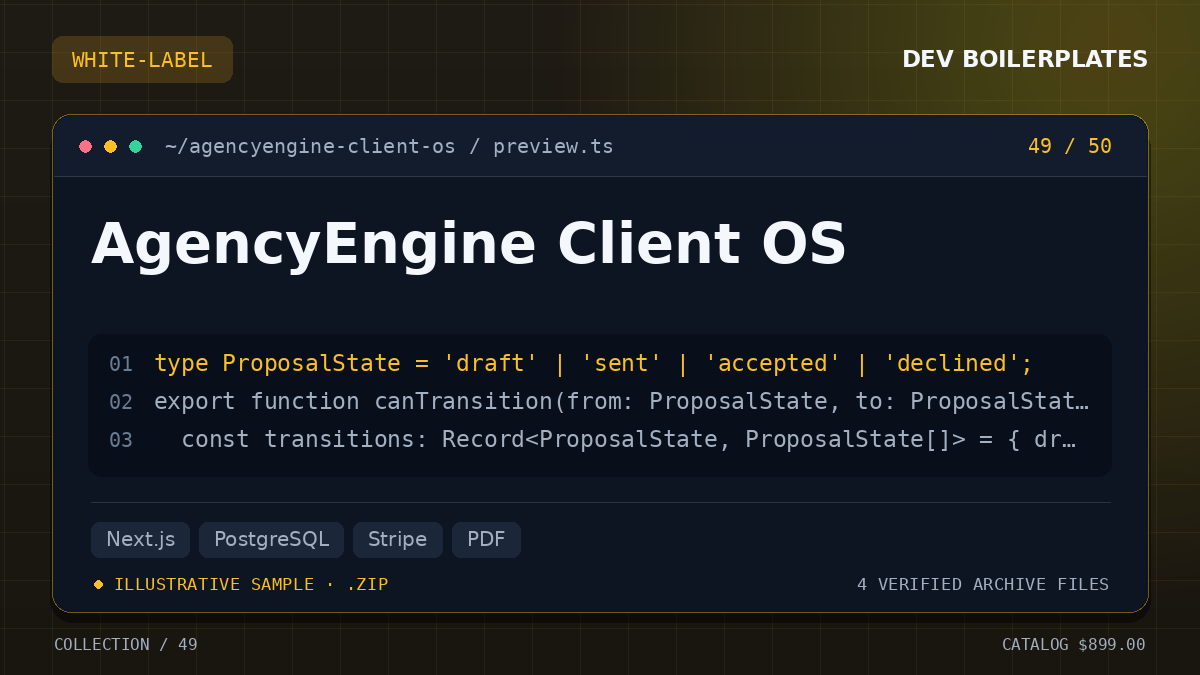Click the AgencyEngine Client OS title
Screen dimensions: 1200x675
click(x=469, y=244)
